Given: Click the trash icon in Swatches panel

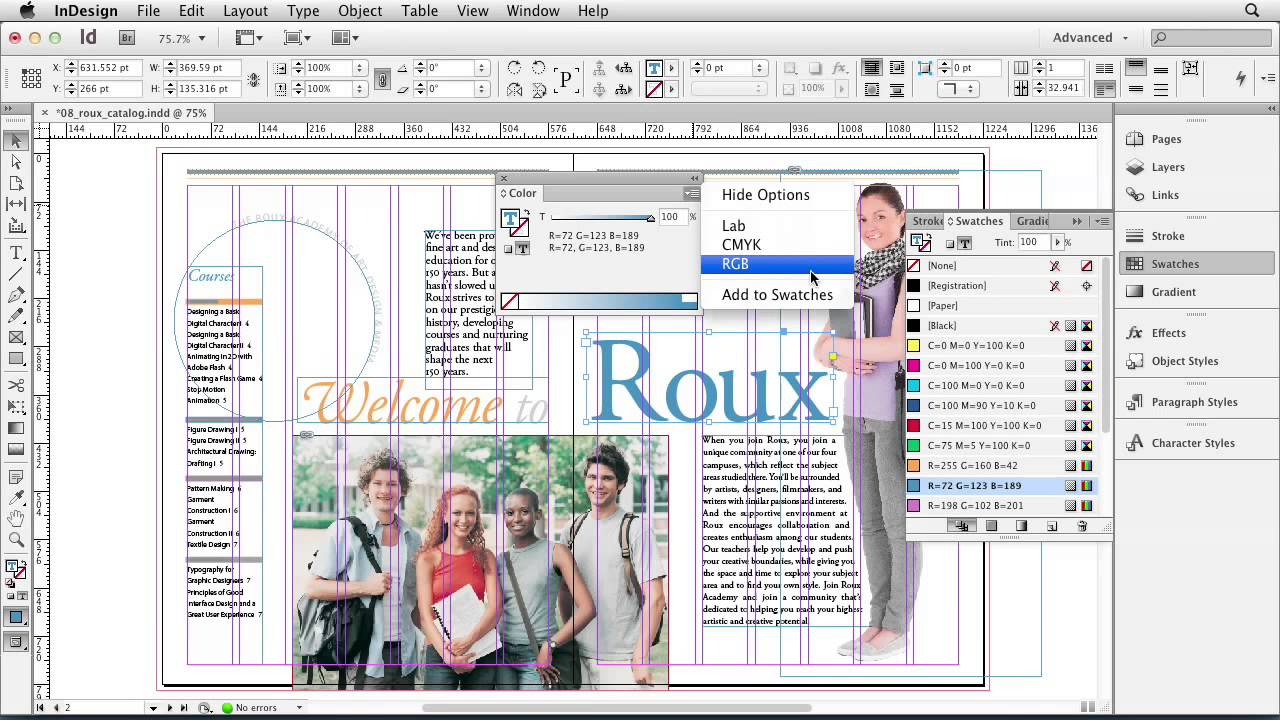Looking at the screenshot, I should coord(1082,526).
